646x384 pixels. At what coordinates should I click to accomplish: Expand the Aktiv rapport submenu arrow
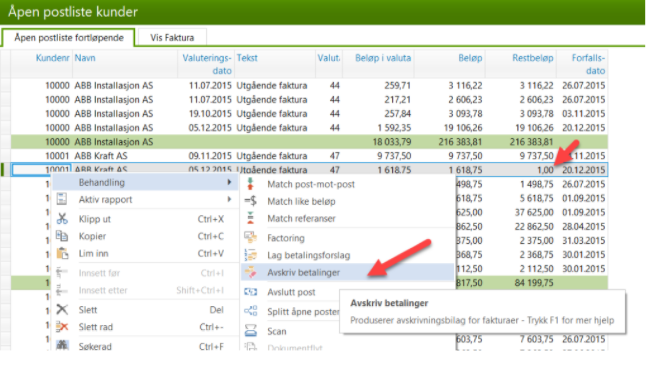tap(229, 199)
